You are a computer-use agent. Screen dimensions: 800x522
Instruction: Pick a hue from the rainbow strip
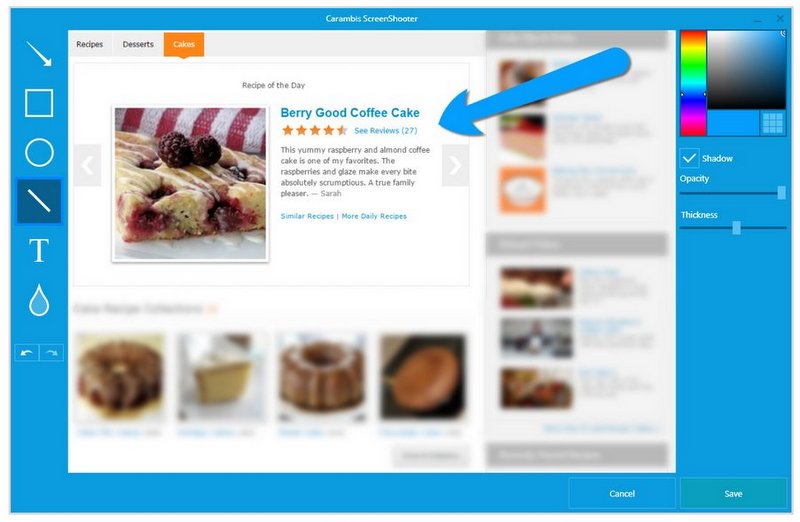click(x=693, y=83)
